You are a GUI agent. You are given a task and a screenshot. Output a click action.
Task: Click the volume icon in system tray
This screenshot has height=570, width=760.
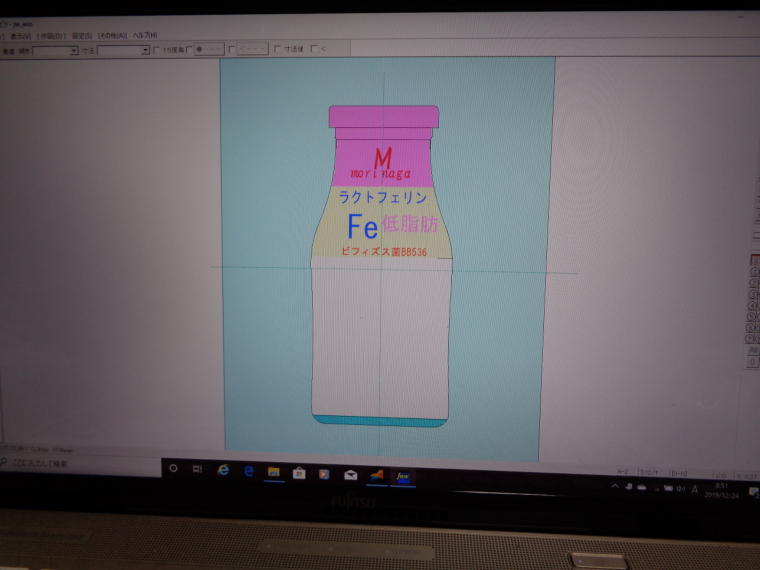pos(681,489)
